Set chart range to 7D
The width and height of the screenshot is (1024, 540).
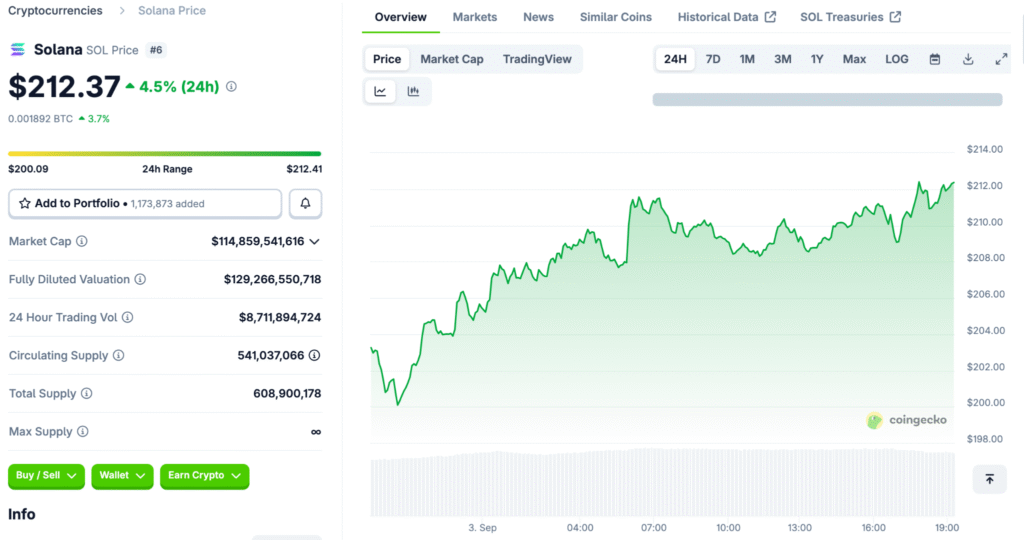tap(713, 59)
